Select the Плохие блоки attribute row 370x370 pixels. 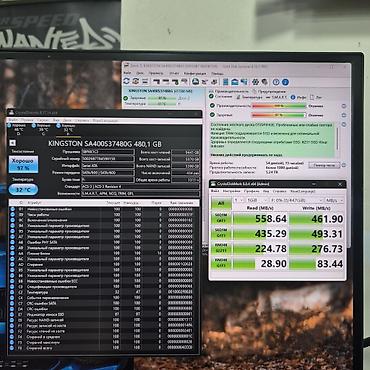[x=104, y=253]
